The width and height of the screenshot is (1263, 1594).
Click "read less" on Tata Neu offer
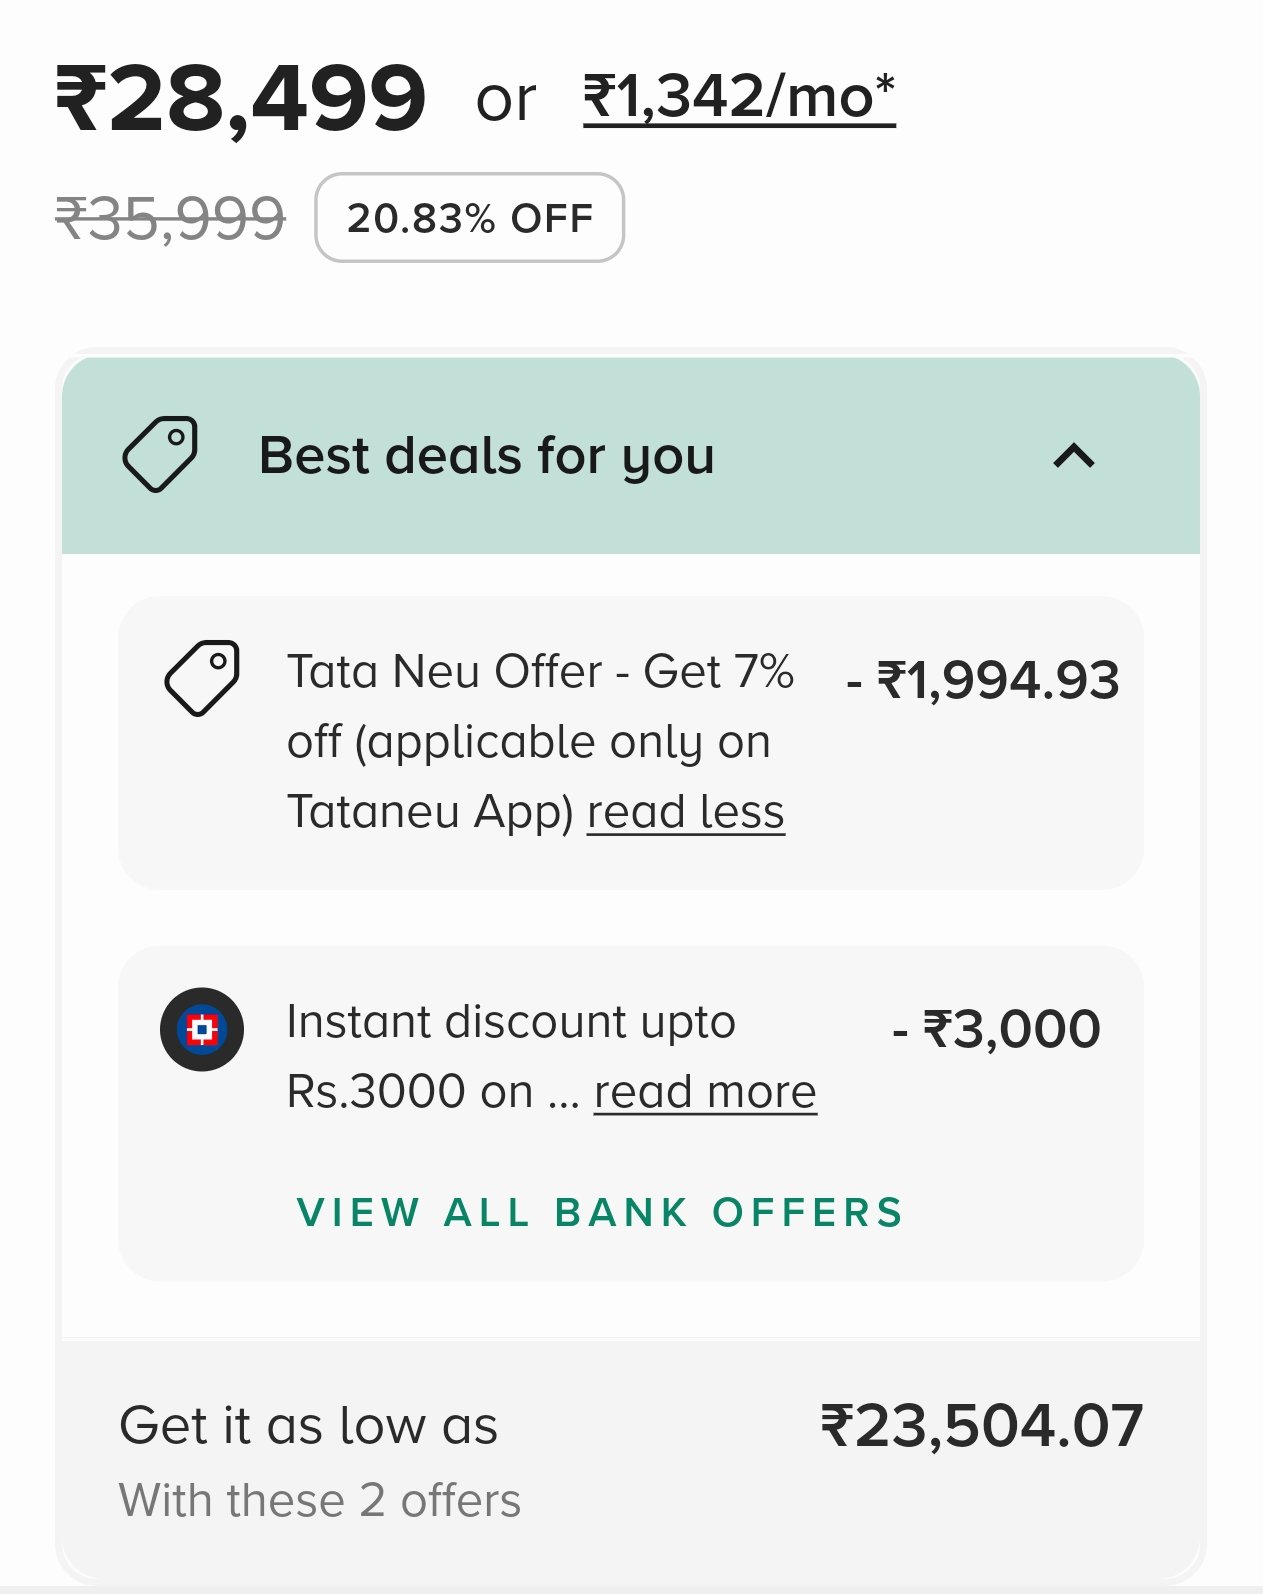click(x=685, y=812)
